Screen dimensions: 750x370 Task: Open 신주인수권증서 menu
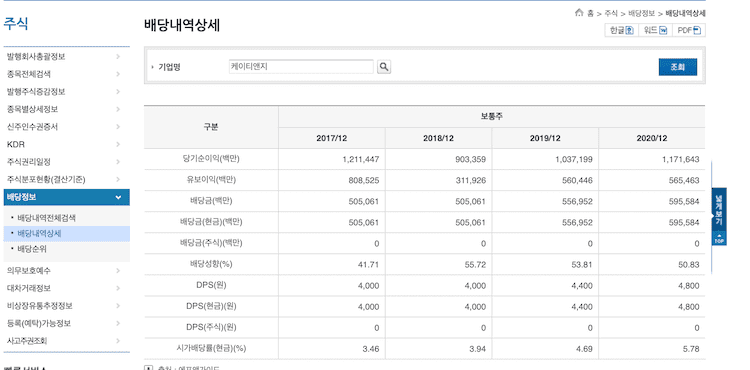click(x=33, y=127)
